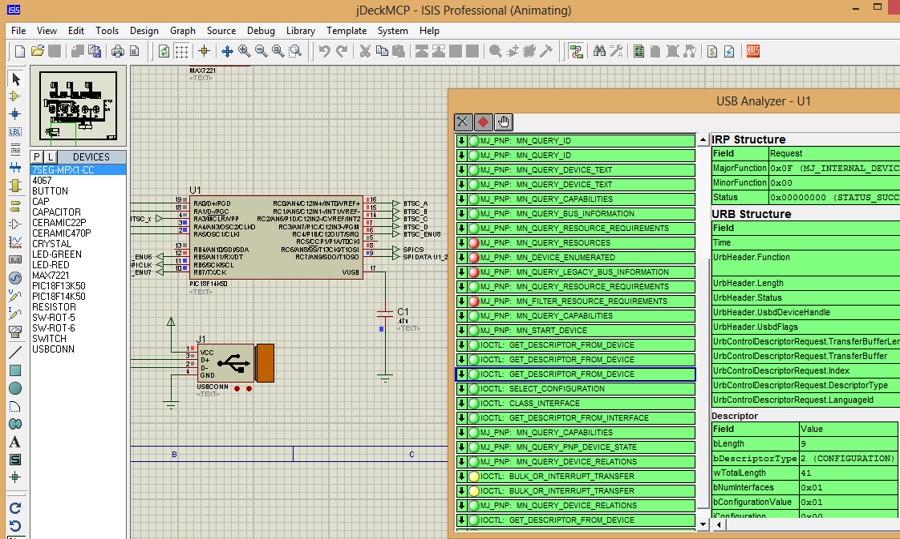The image size is (900, 539).
Task: Expand the CLASS_INTERFACE entry arrow
Action: click(x=462, y=403)
